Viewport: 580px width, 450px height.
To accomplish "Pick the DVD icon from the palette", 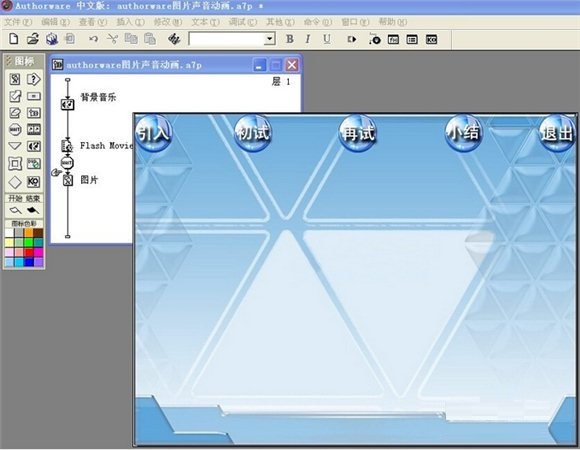I will click(x=34, y=163).
